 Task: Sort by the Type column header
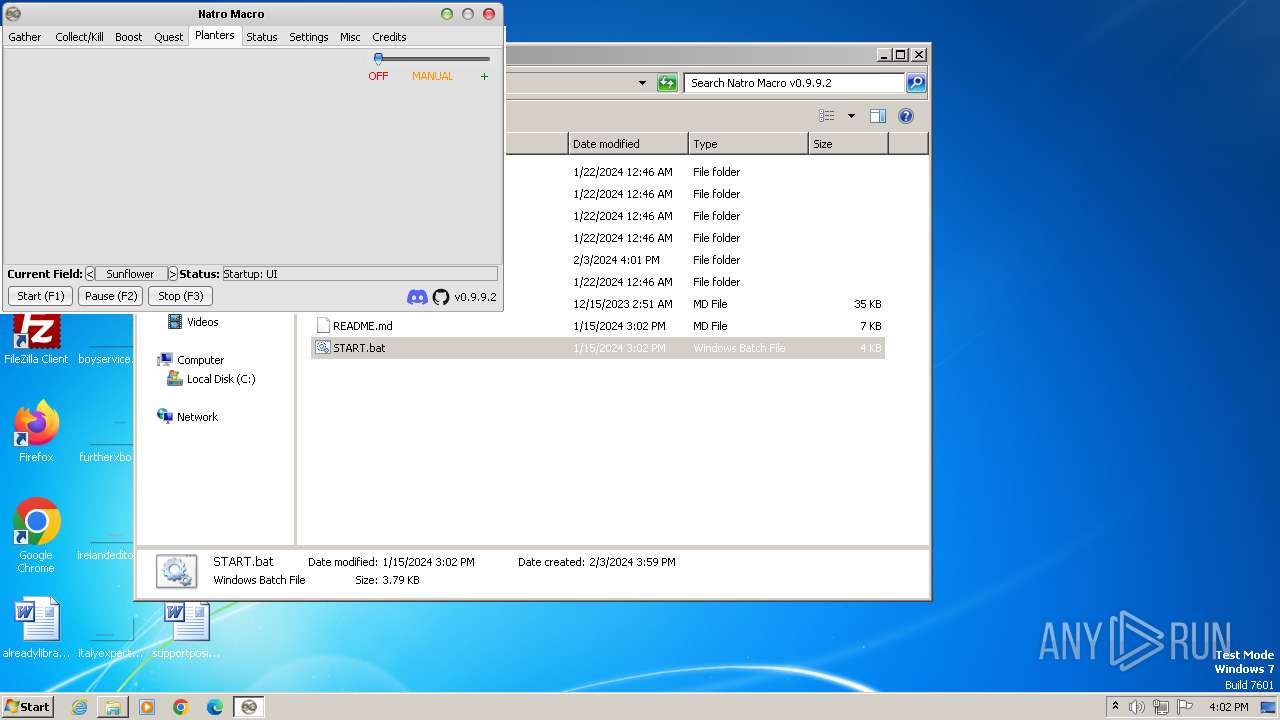pyautogui.click(x=748, y=144)
